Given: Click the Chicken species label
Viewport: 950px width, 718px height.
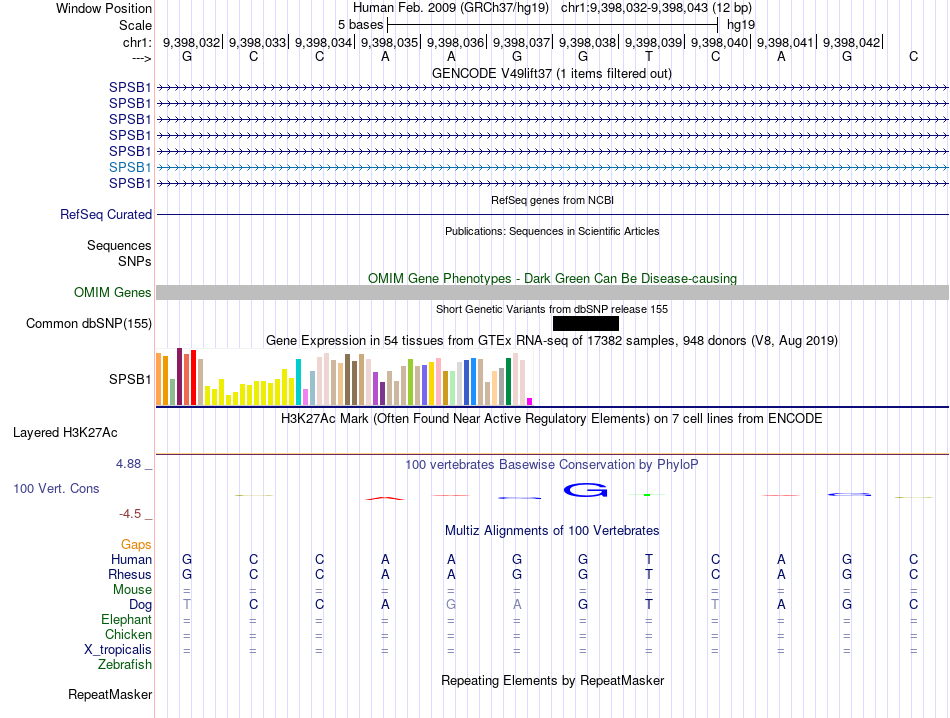Looking at the screenshot, I should click(x=128, y=634).
